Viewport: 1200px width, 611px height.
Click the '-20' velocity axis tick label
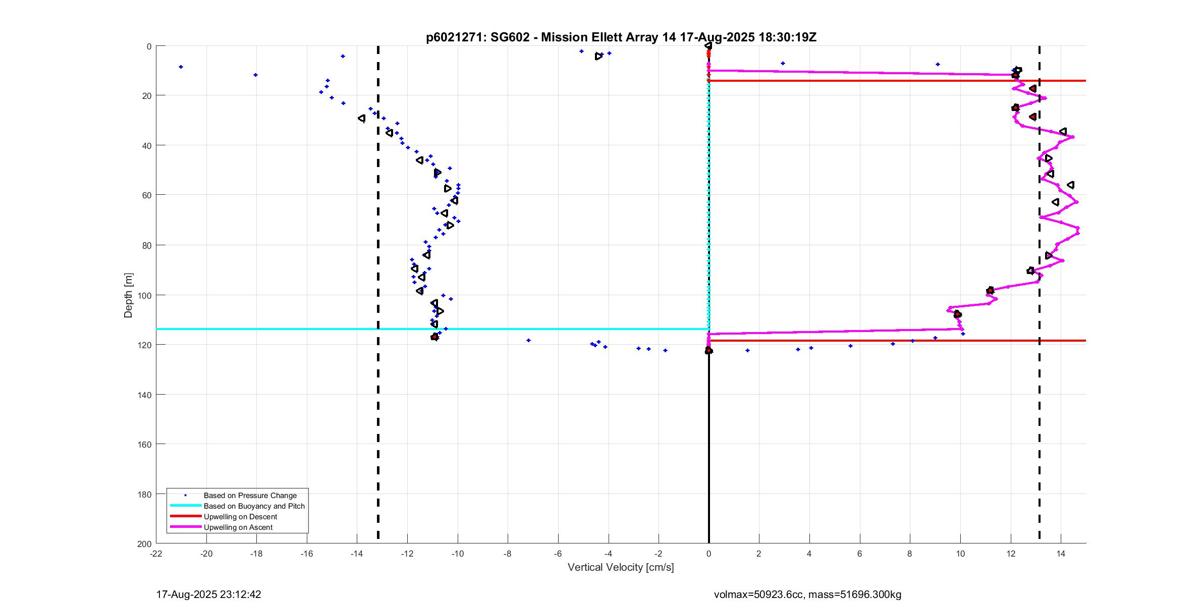click(x=207, y=553)
